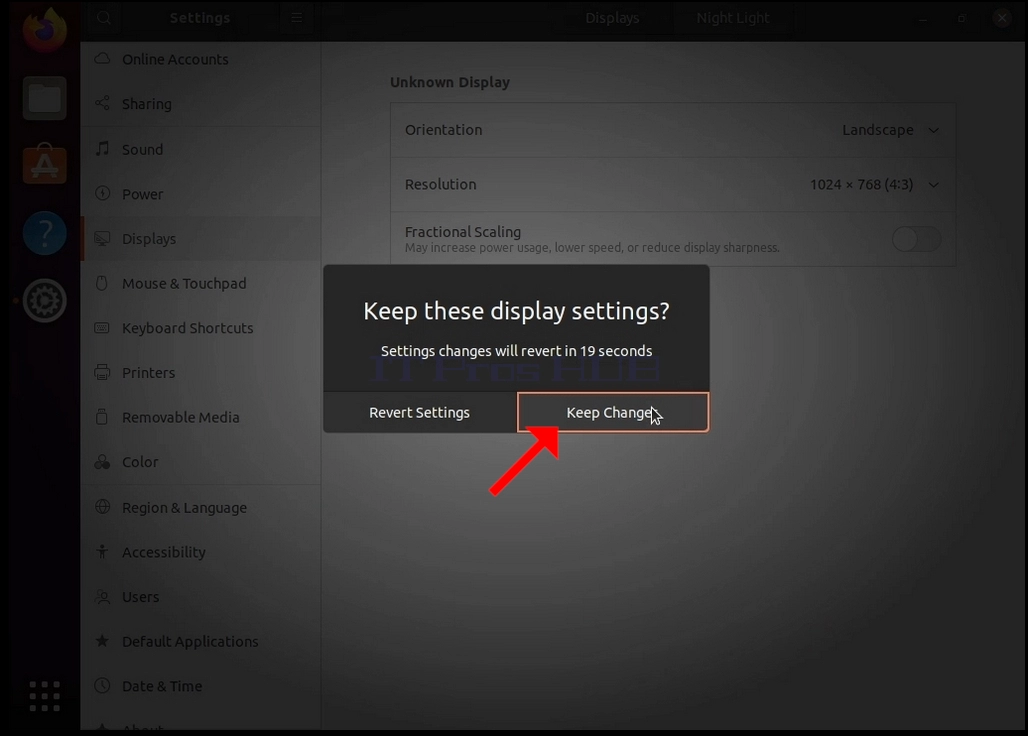Screen dimensions: 1028x736
Task: Open the Color settings panel
Action: tap(201, 461)
